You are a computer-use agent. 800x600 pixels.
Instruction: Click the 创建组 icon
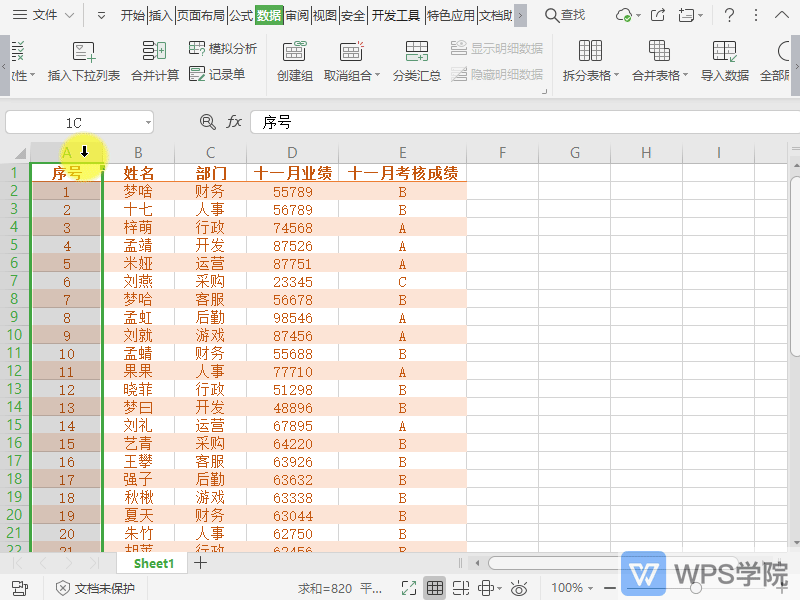pyautogui.click(x=294, y=52)
